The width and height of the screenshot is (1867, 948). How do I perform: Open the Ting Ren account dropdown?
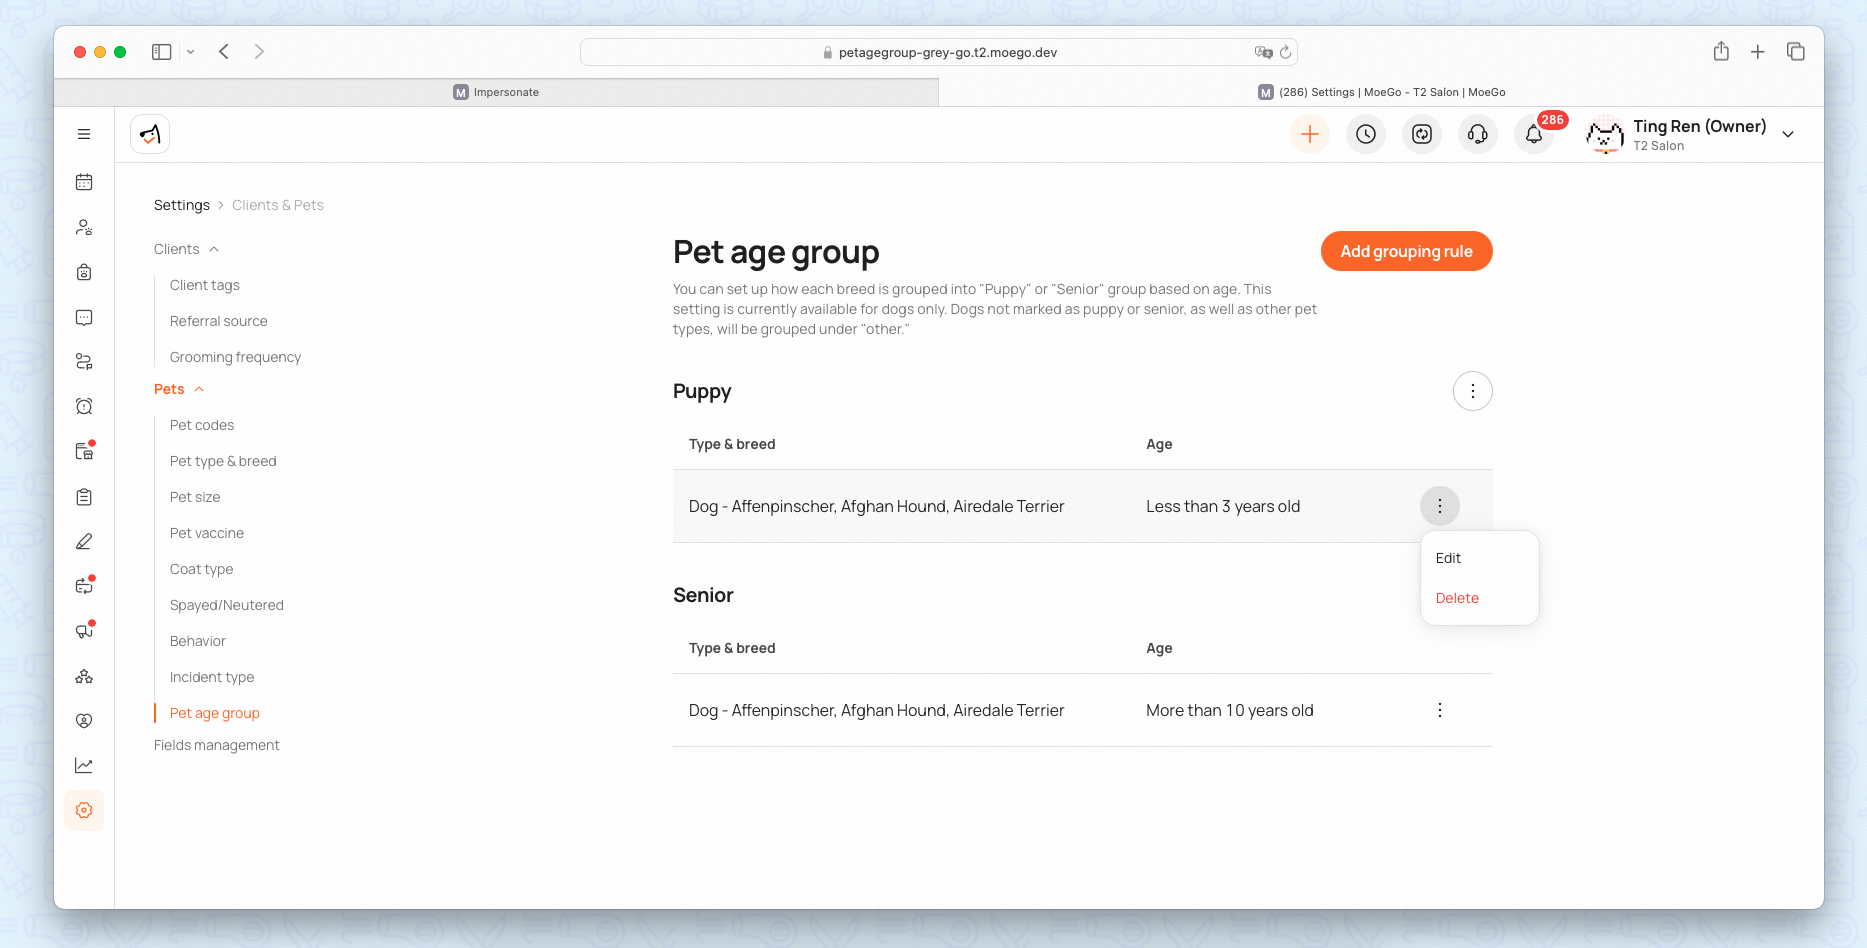(1787, 134)
